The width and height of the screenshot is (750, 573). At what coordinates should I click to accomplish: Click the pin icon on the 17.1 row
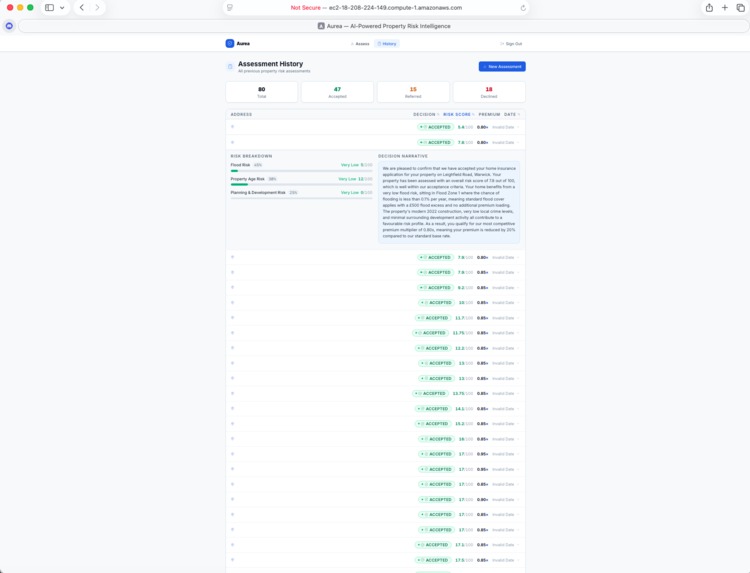pos(232,544)
